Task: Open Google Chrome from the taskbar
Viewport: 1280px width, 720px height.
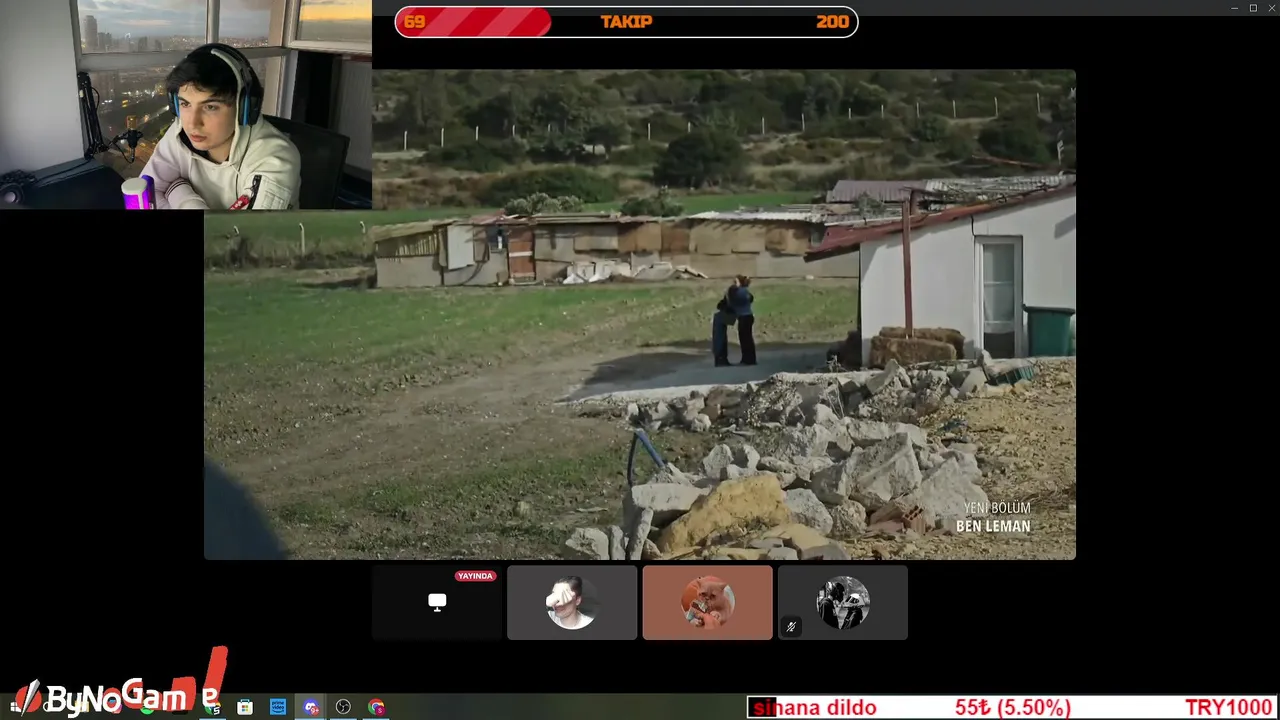Action: pyautogui.click(x=376, y=707)
